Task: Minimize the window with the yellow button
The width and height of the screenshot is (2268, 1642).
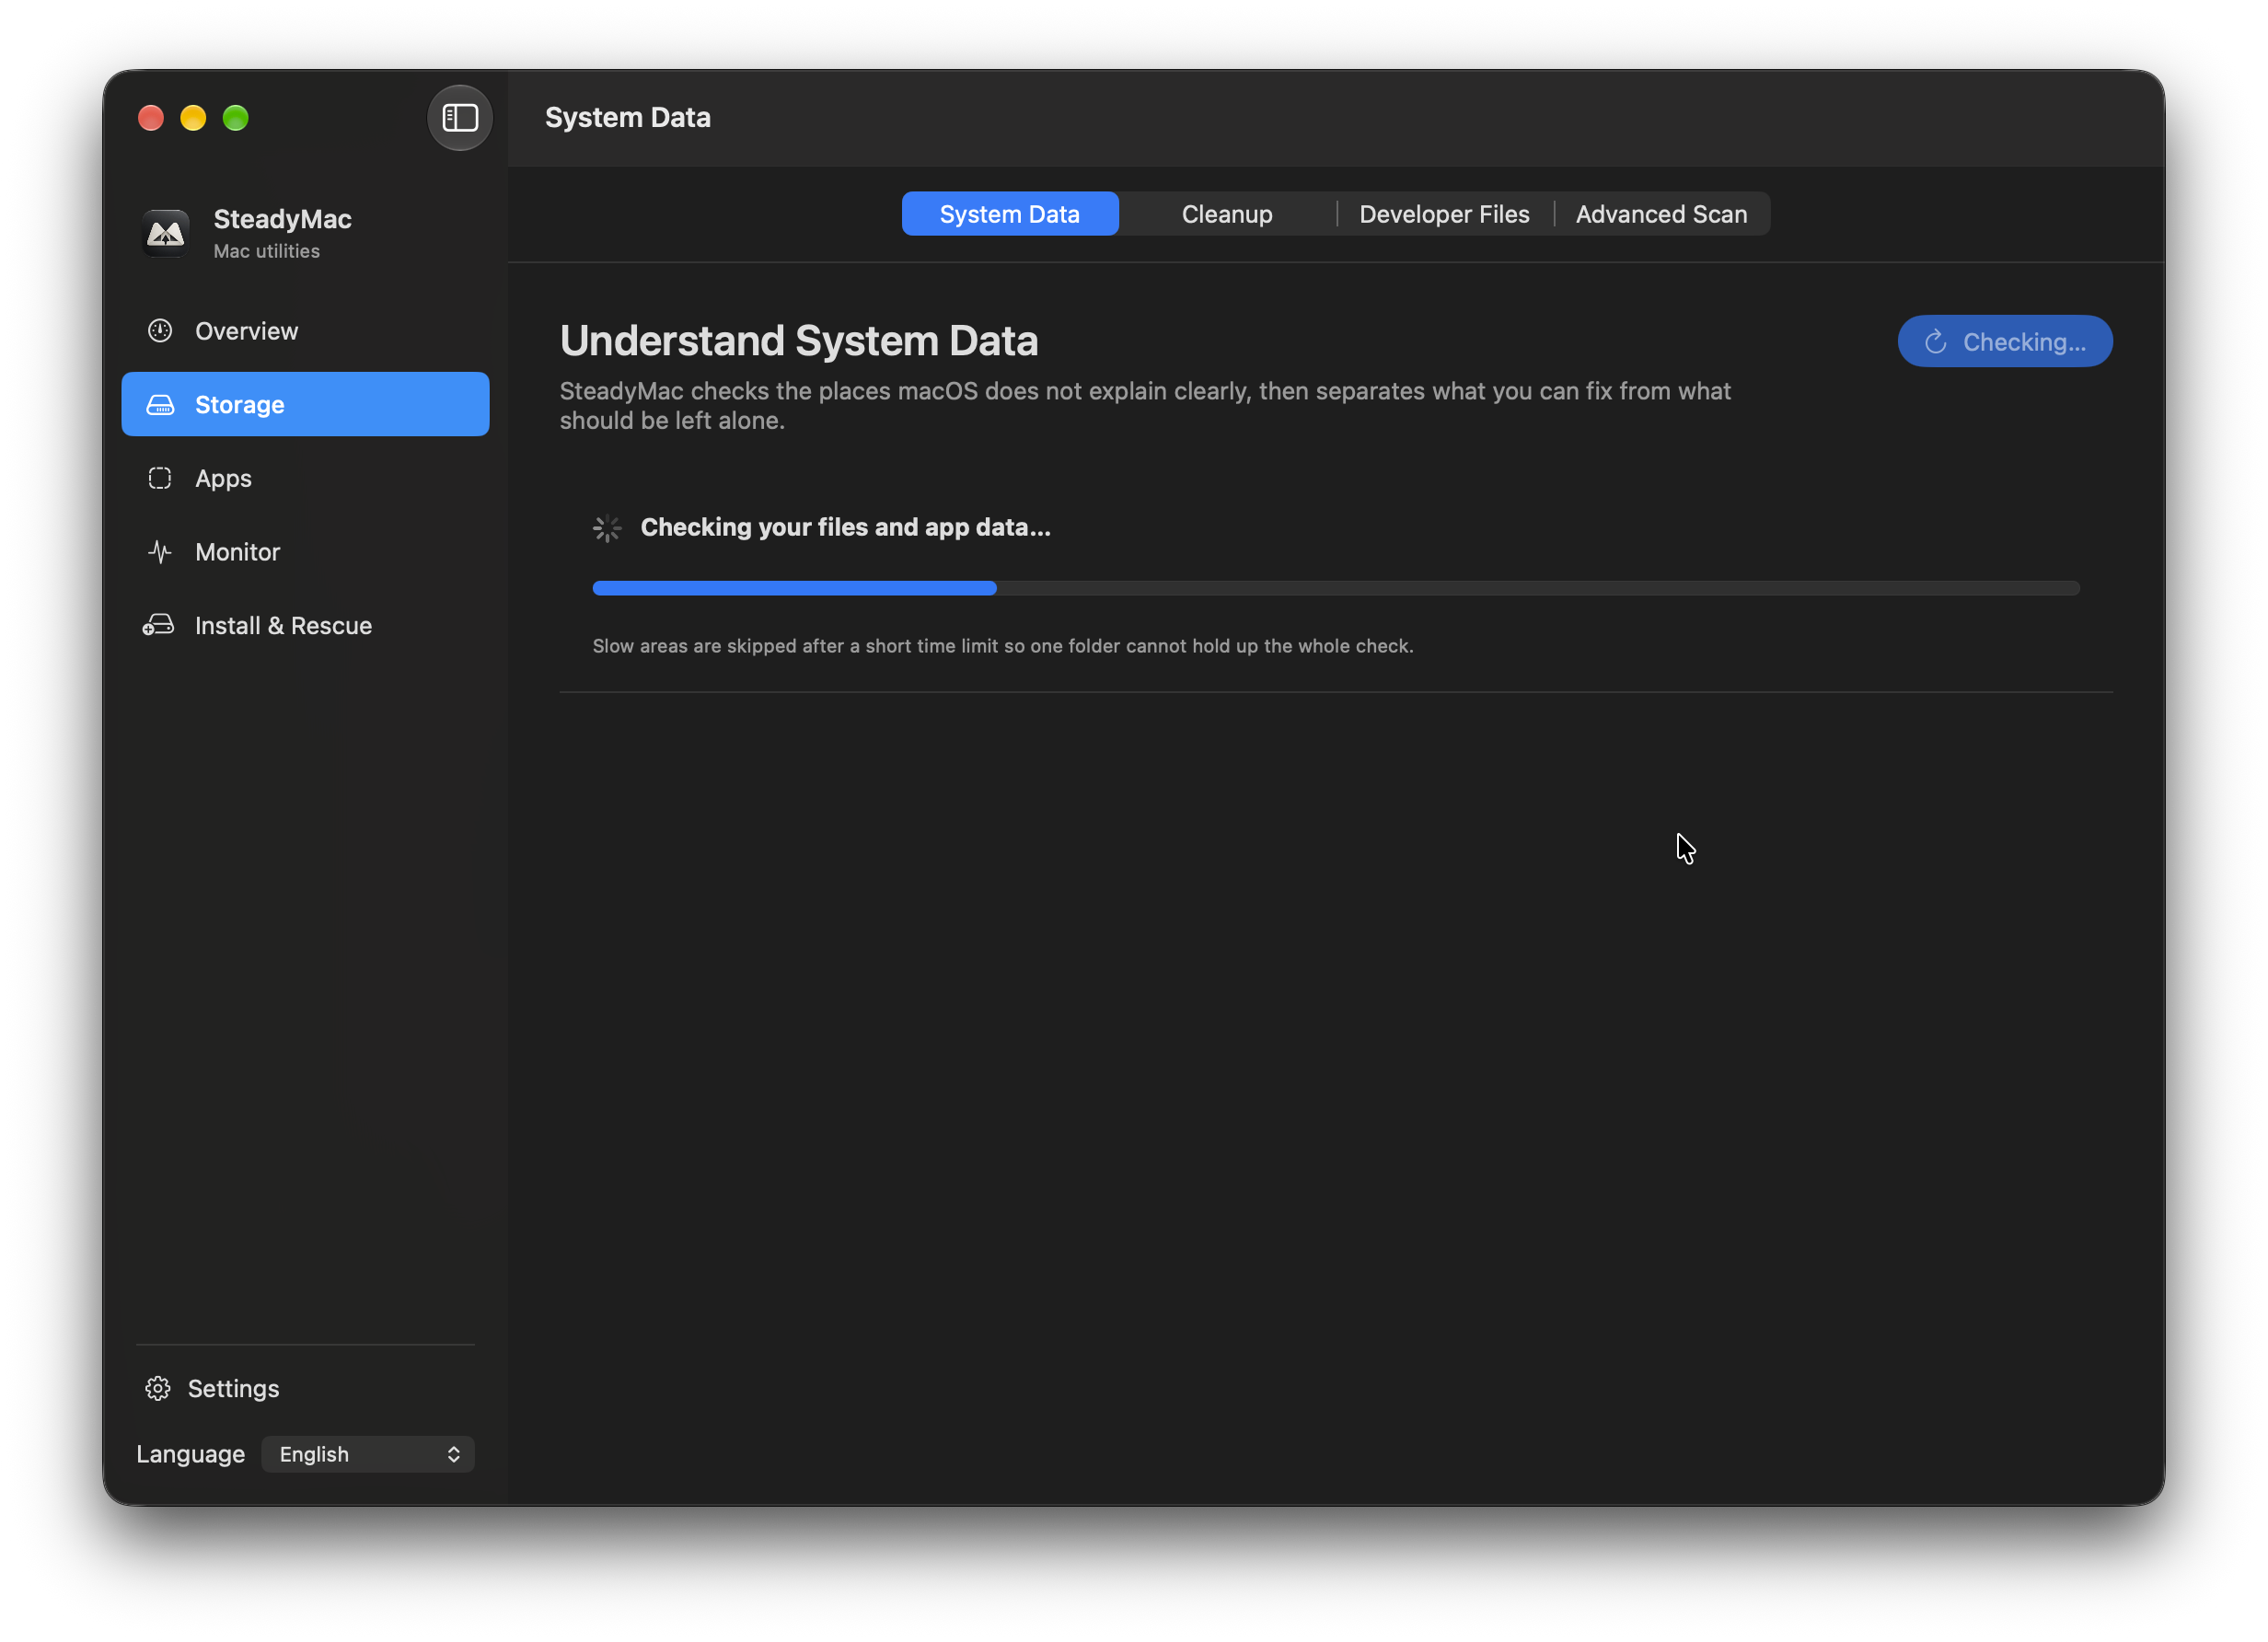Action: (193, 118)
